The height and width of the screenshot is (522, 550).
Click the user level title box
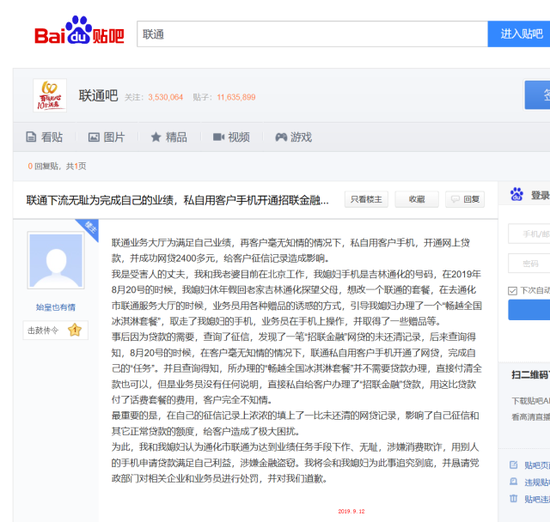point(55,330)
